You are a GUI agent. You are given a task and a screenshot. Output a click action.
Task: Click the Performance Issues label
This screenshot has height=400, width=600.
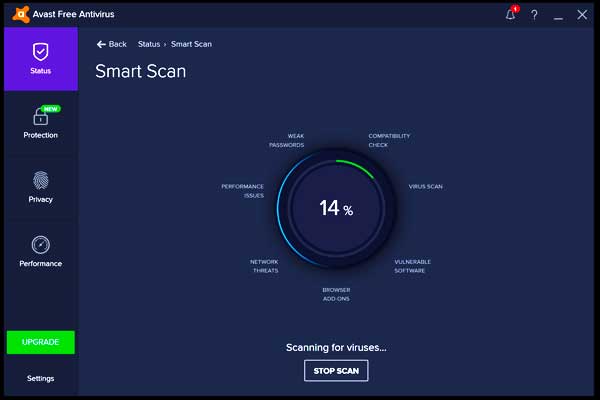[243, 191]
